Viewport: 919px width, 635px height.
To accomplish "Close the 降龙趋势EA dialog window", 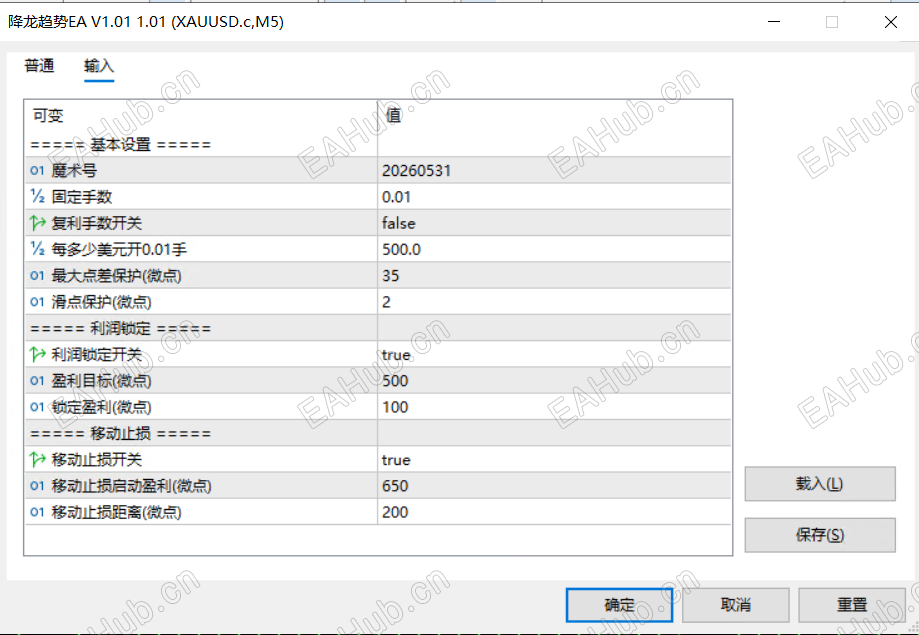I will (890, 22).
